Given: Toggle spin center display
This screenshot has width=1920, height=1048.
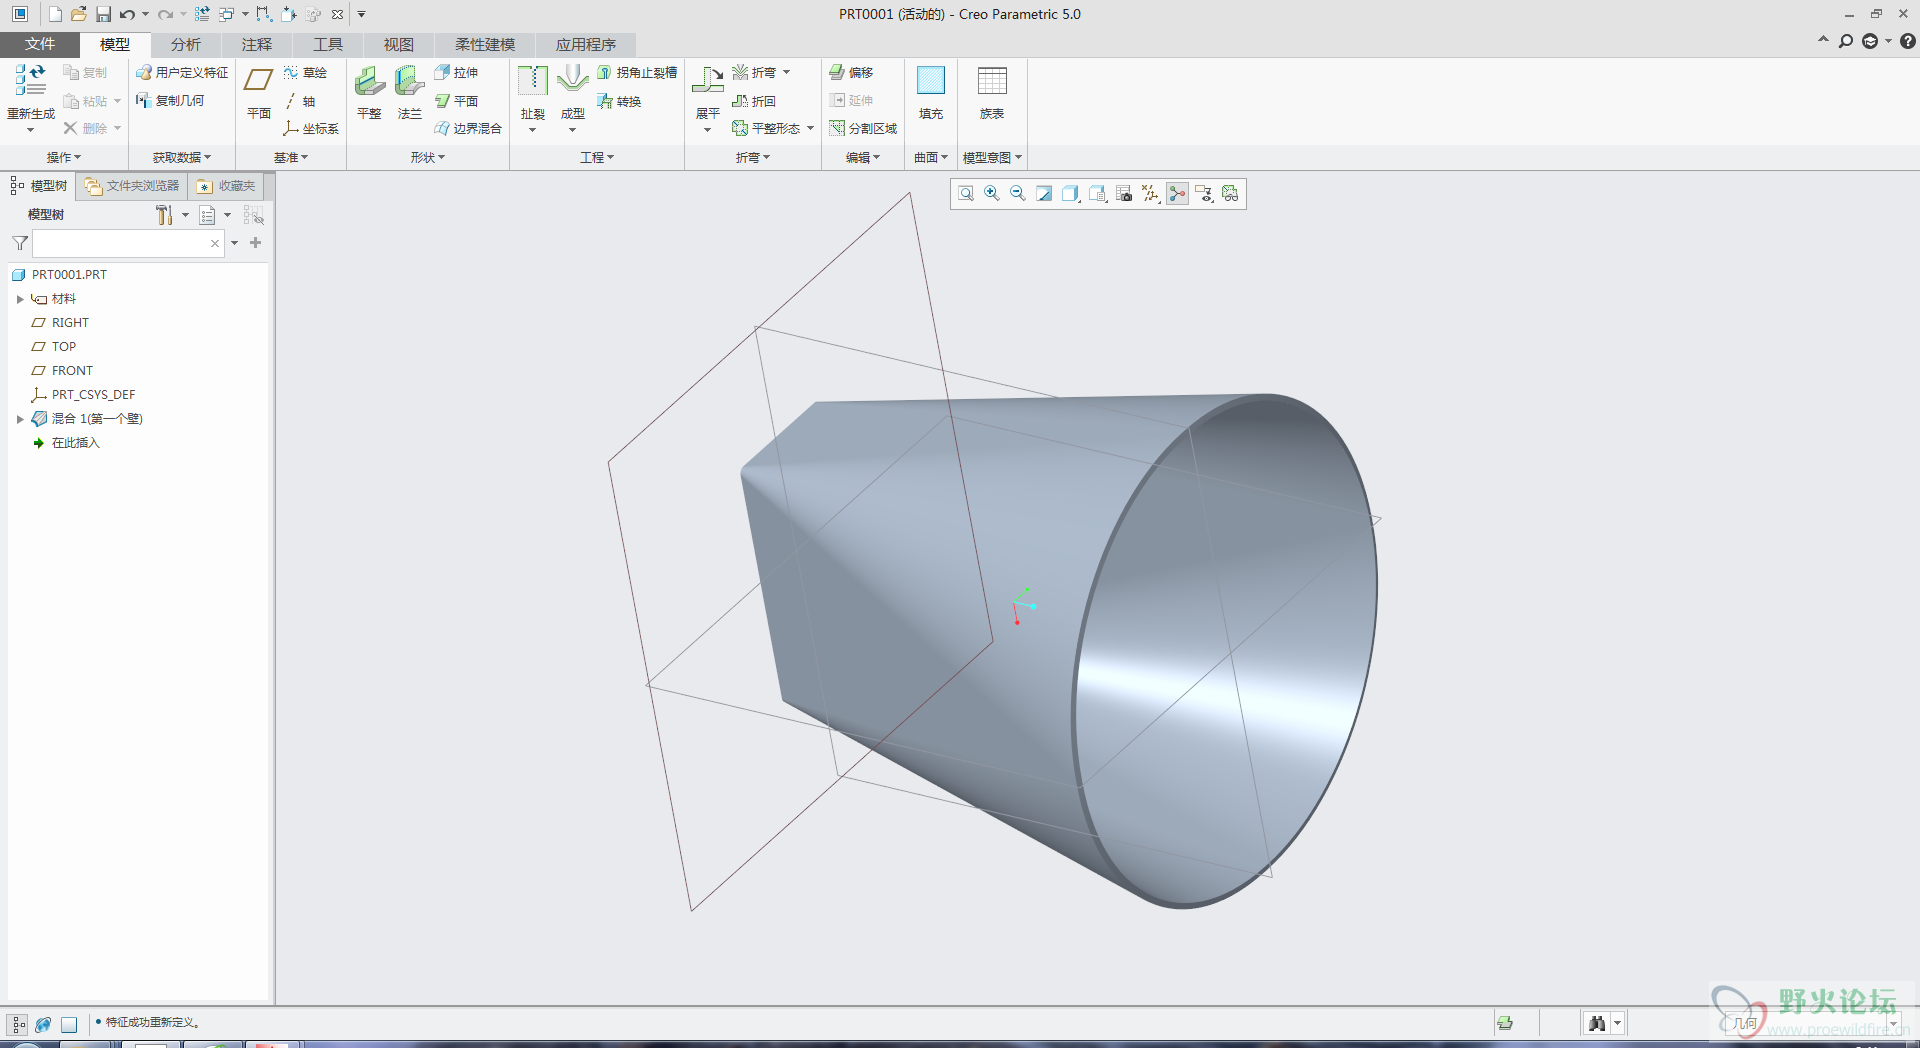Looking at the screenshot, I should (1178, 194).
